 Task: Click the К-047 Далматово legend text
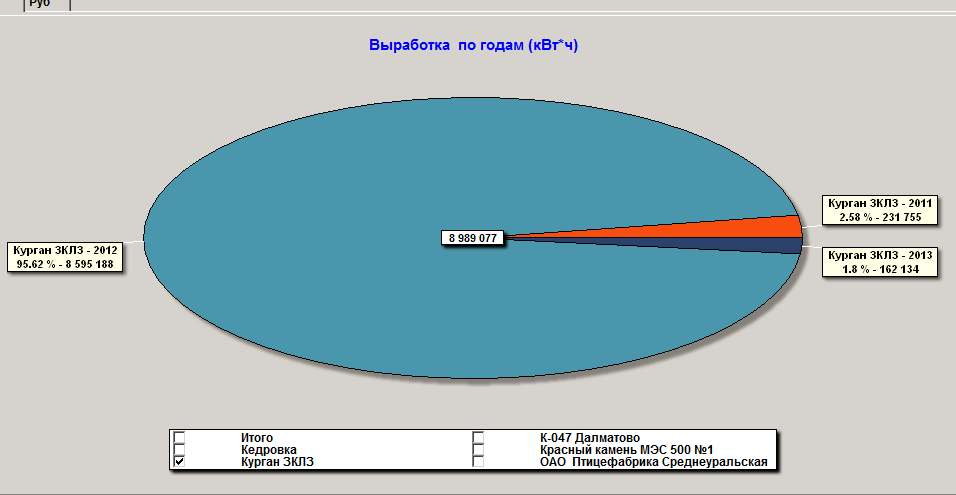(x=582, y=438)
